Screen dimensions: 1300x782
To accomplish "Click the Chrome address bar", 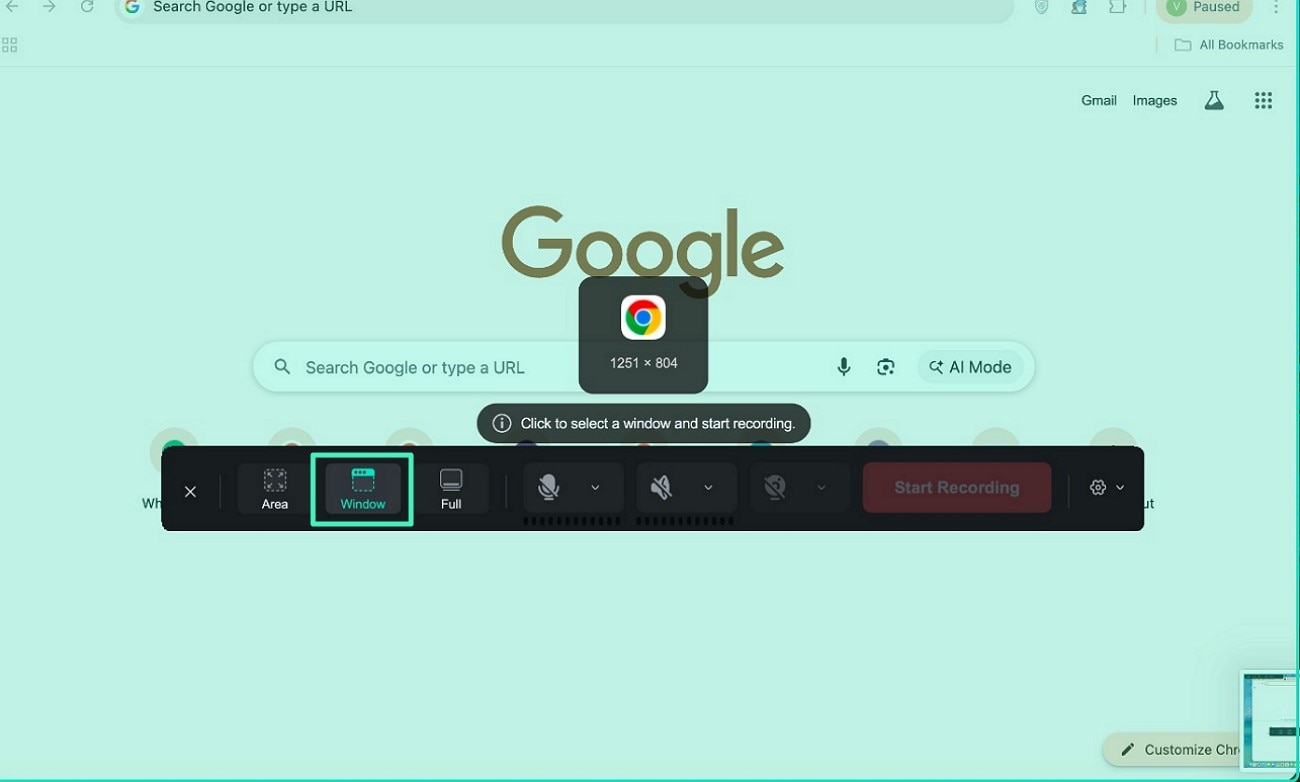I will pyautogui.click(x=565, y=8).
